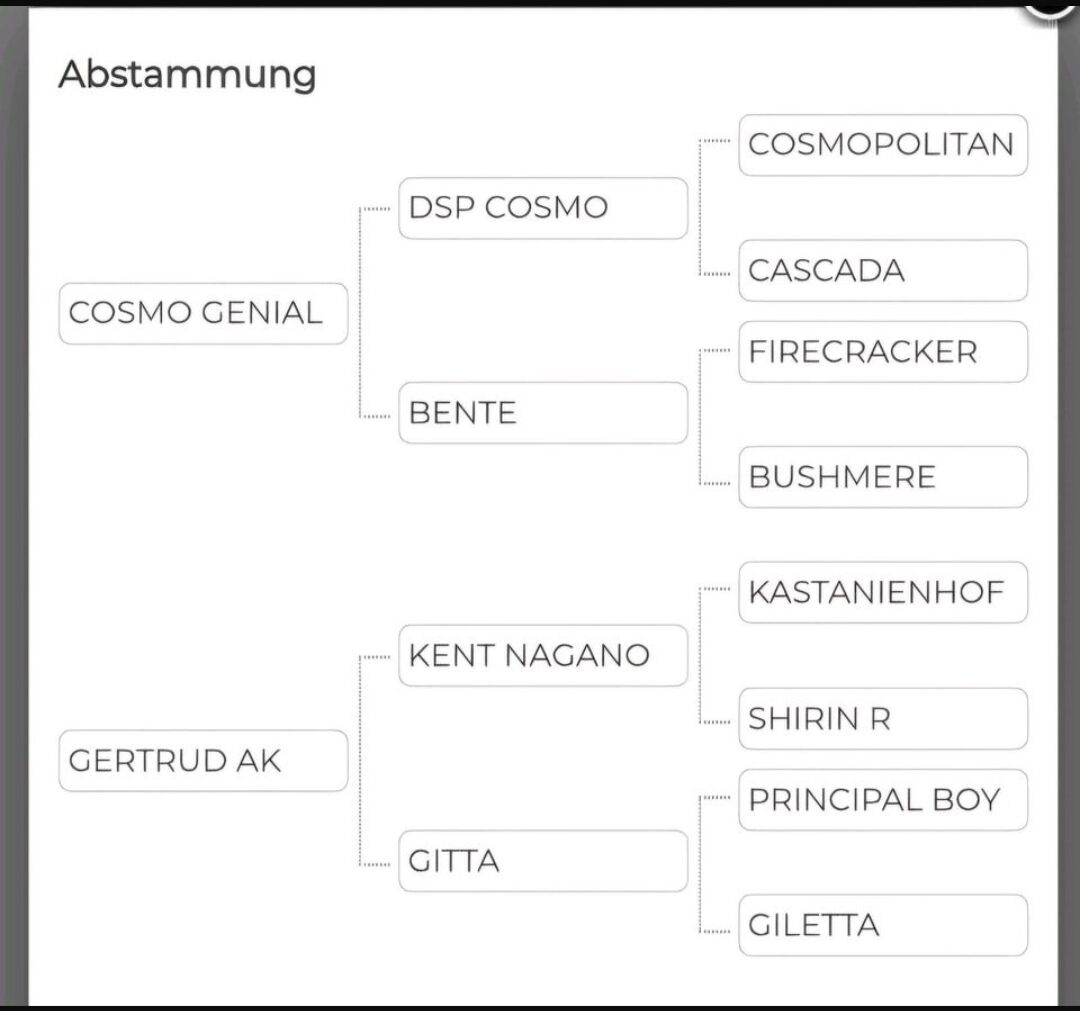Screen dimensions: 1080x1011
Task: Click the KASTANIENHOF pedigree box
Action: 883,592
